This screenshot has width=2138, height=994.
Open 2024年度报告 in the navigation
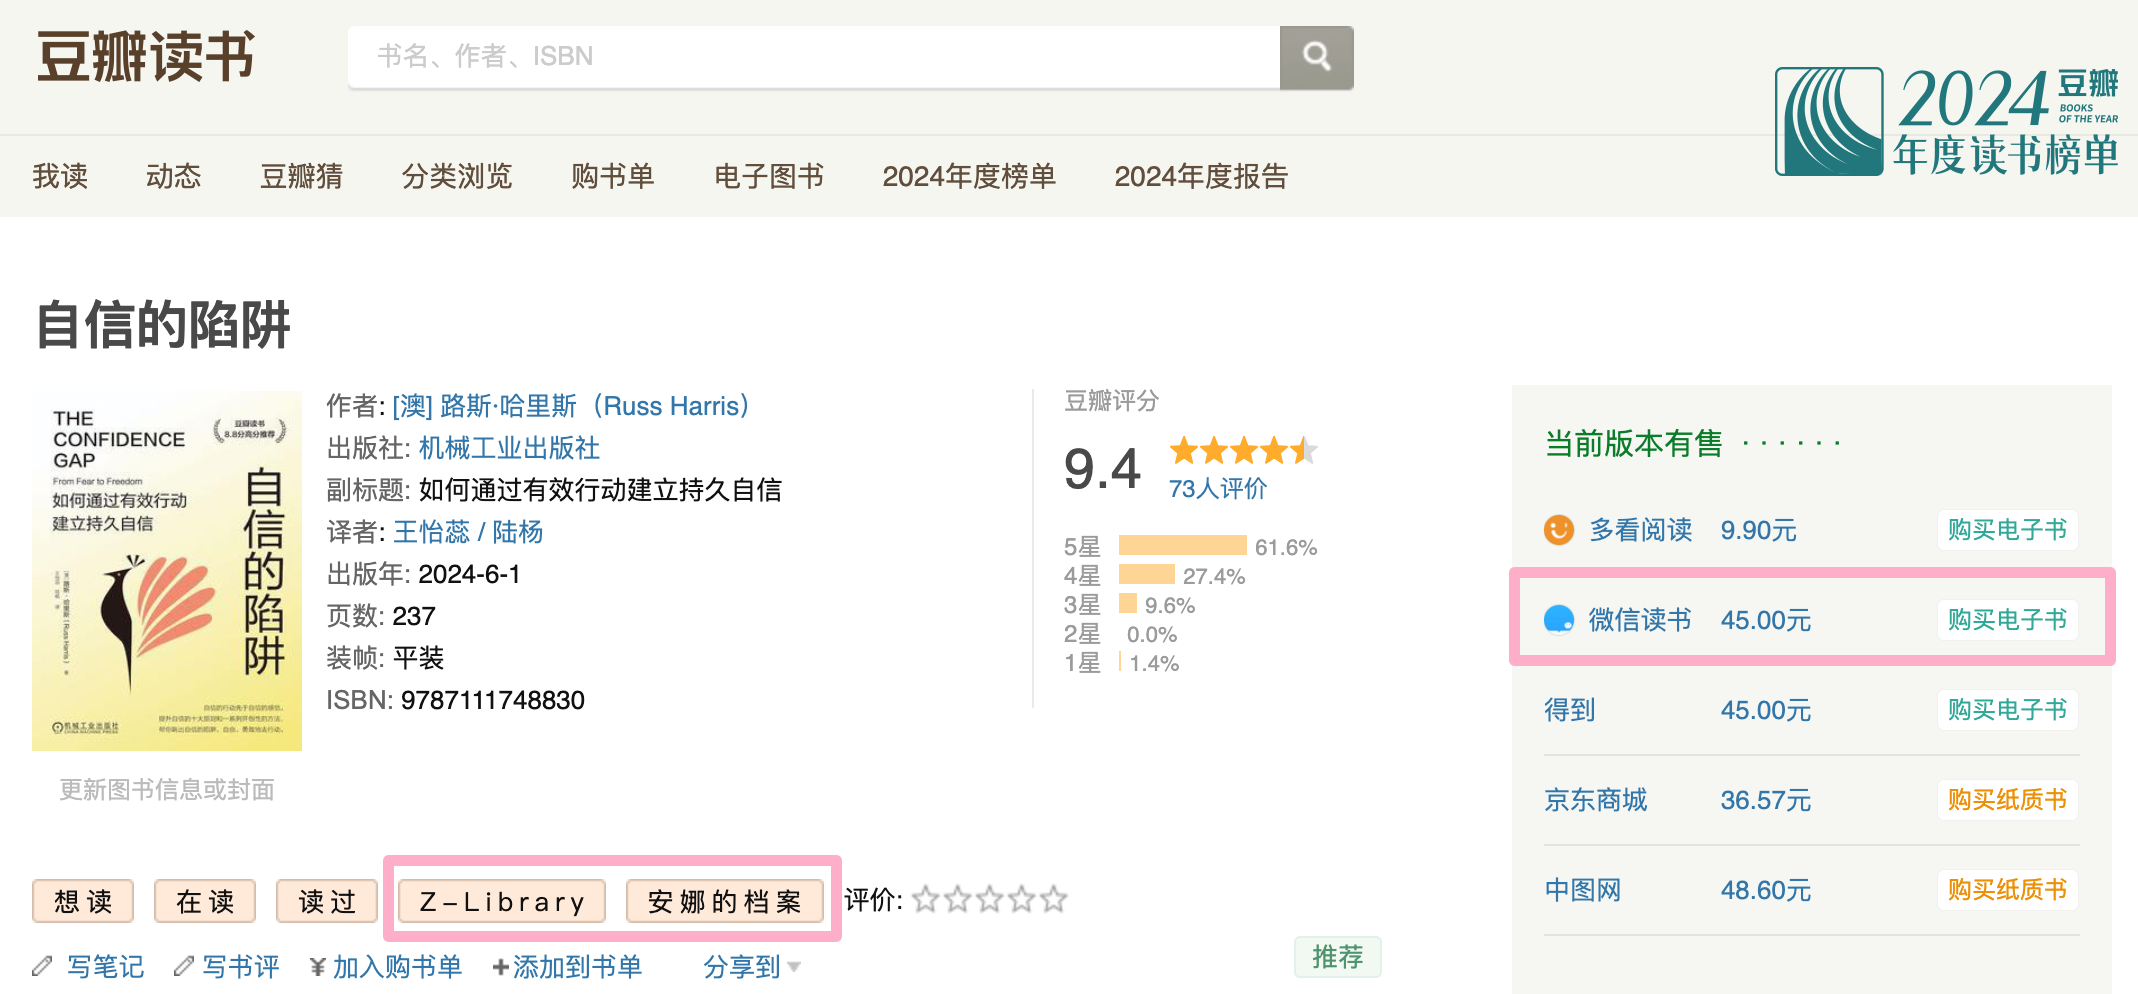[1201, 176]
